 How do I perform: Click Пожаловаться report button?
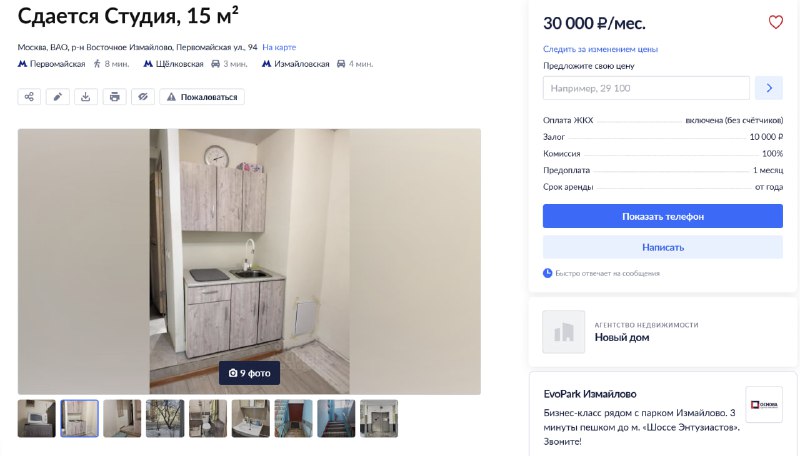tap(202, 97)
